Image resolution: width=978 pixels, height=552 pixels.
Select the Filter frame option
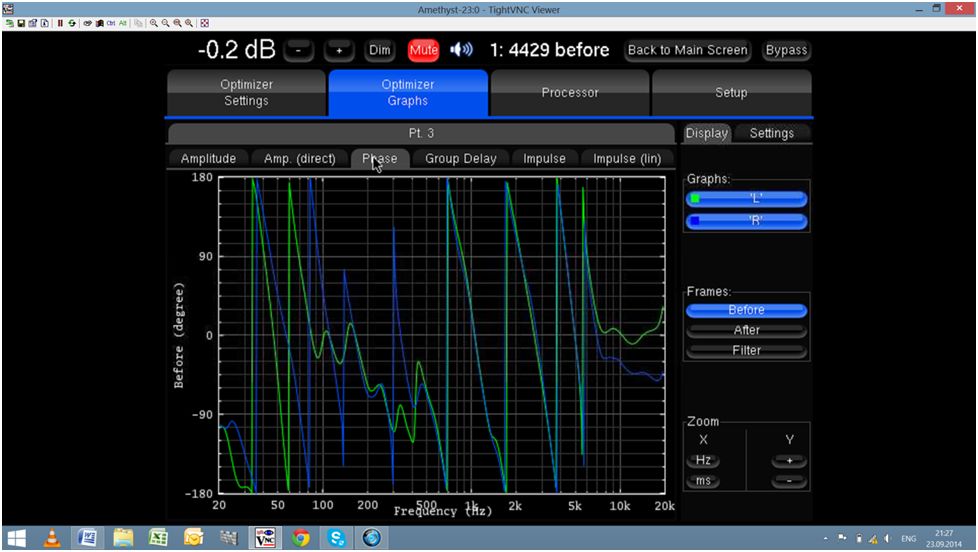coord(746,350)
